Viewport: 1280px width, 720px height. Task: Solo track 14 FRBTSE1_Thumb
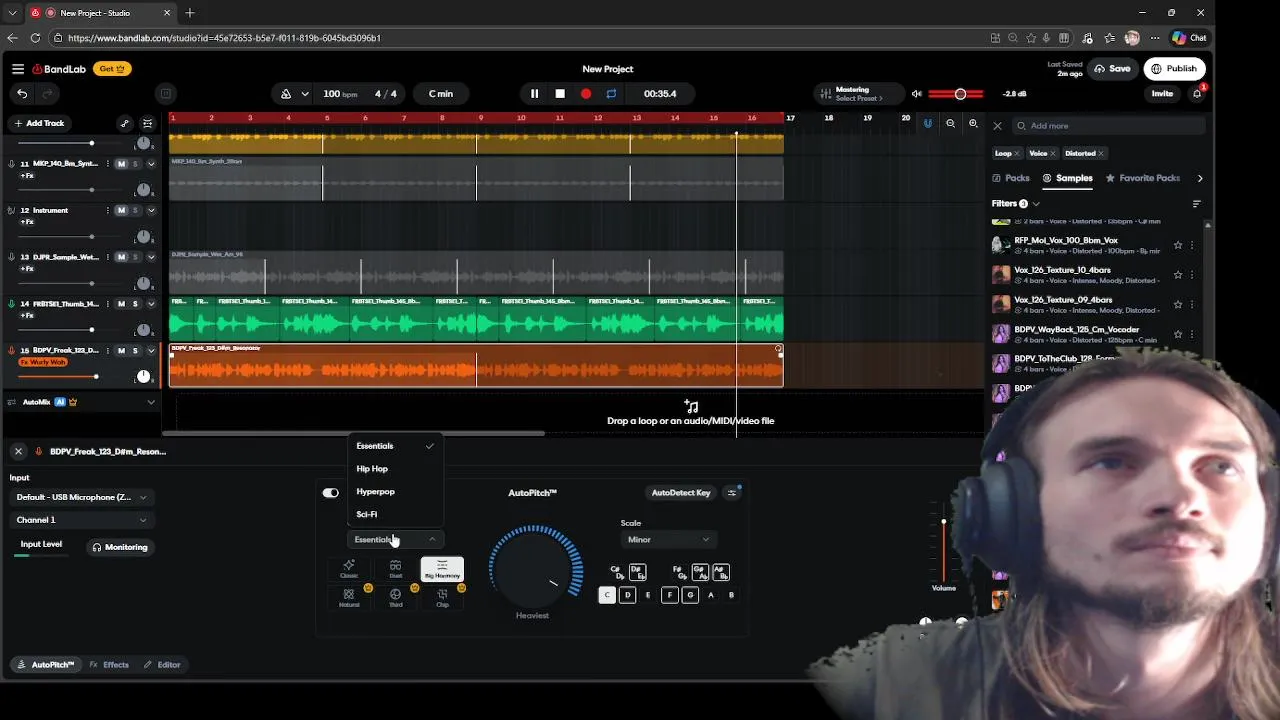coord(135,304)
